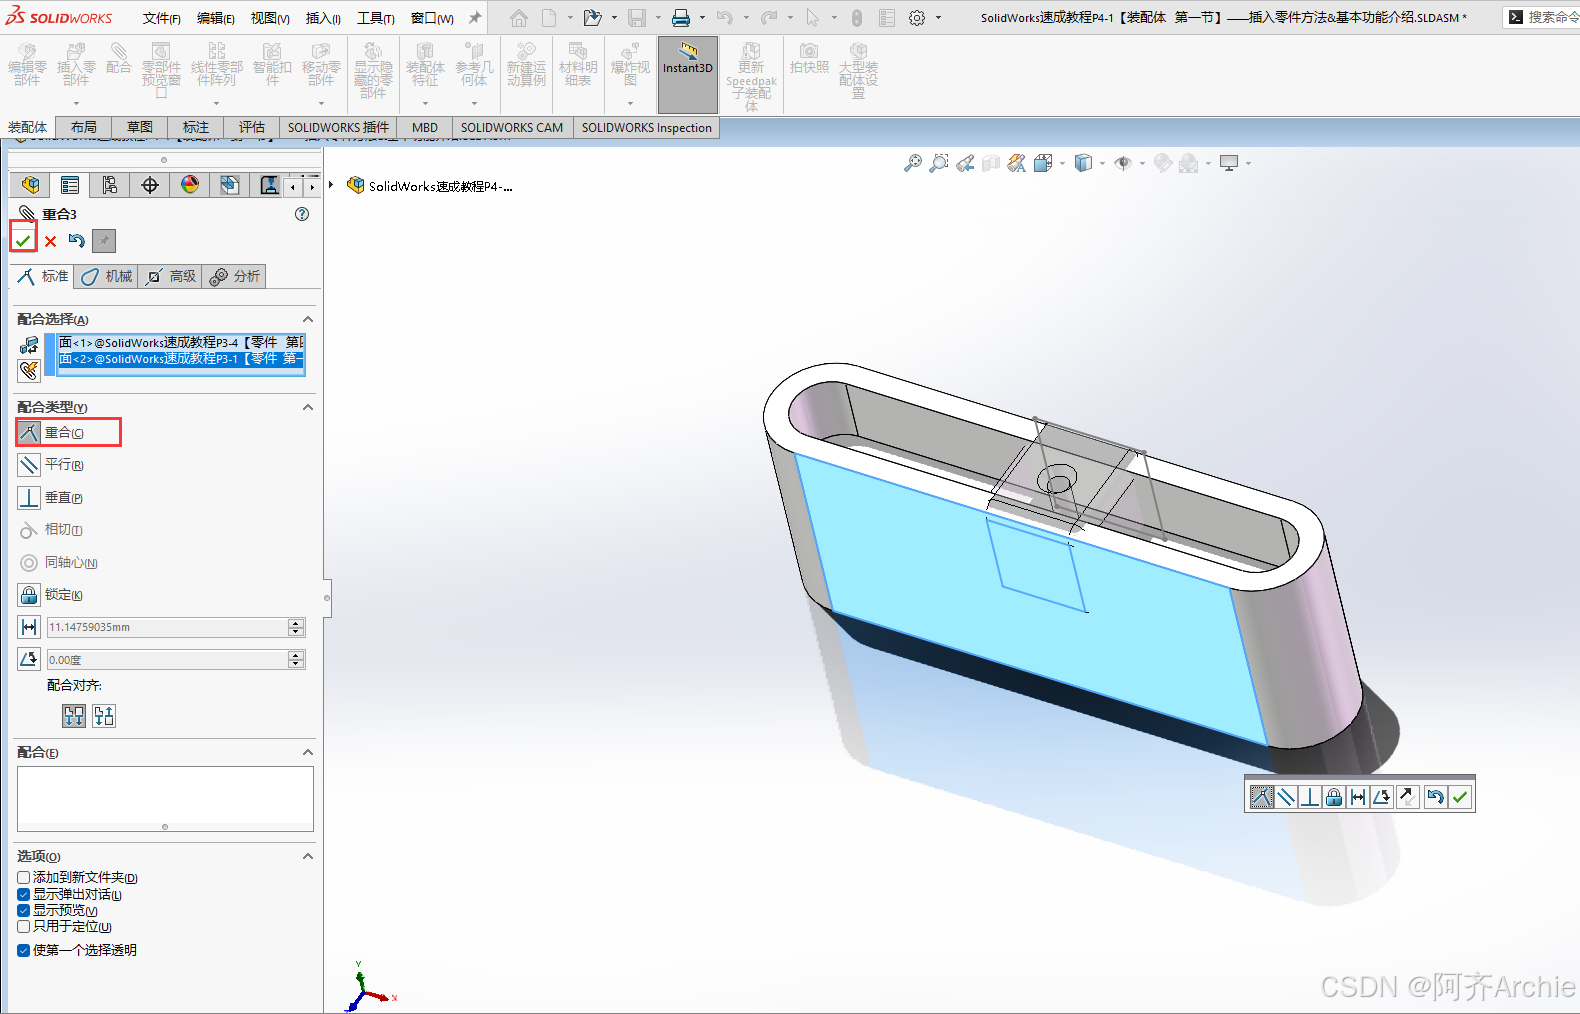This screenshot has width=1580, height=1014.
Task: Choose aligned mate alignment button
Action: [74, 716]
